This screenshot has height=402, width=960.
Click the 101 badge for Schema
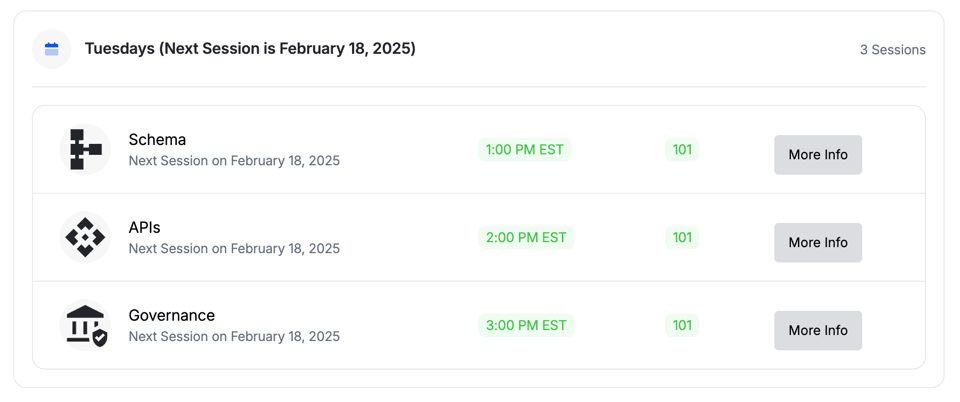pos(682,150)
